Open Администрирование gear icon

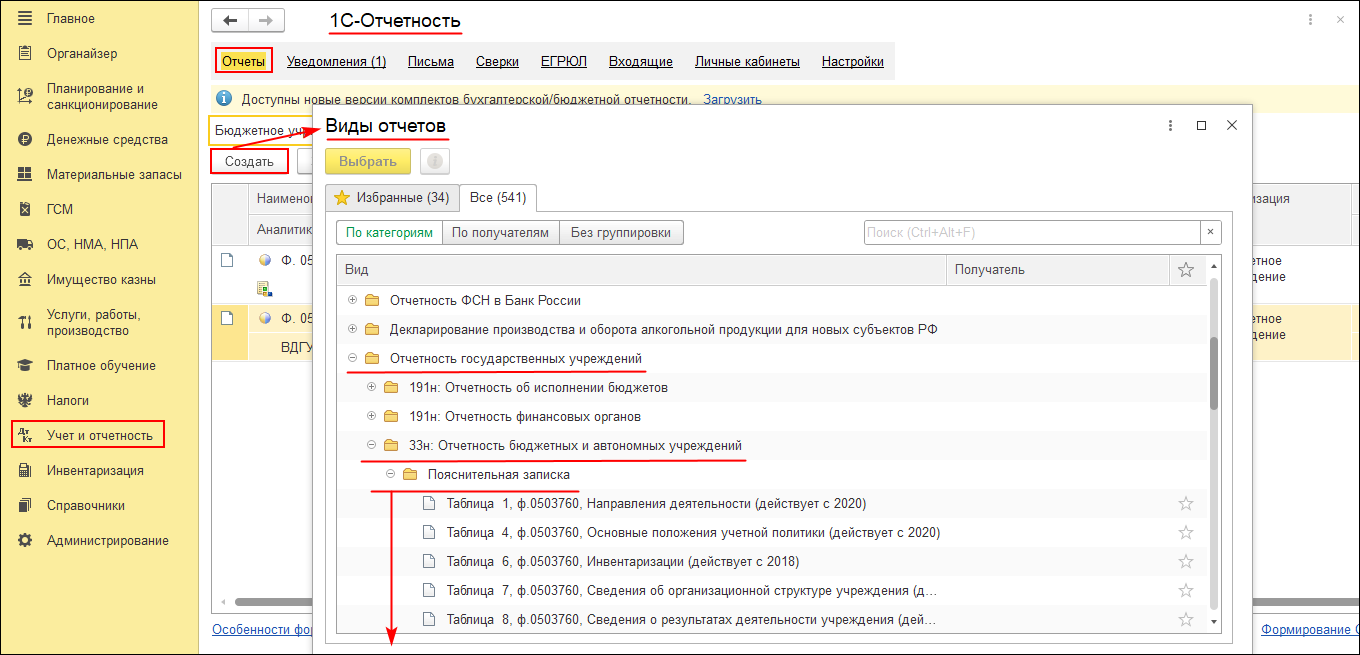click(x=25, y=541)
